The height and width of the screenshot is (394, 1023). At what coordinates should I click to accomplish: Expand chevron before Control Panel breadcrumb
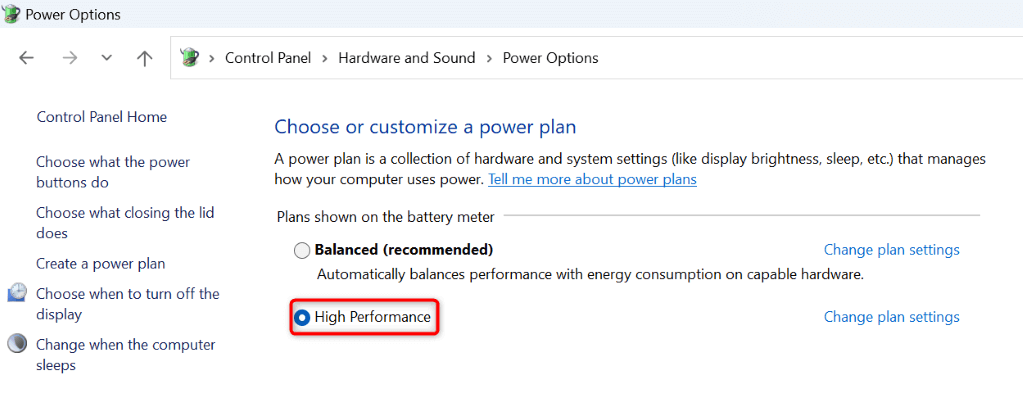pos(211,58)
